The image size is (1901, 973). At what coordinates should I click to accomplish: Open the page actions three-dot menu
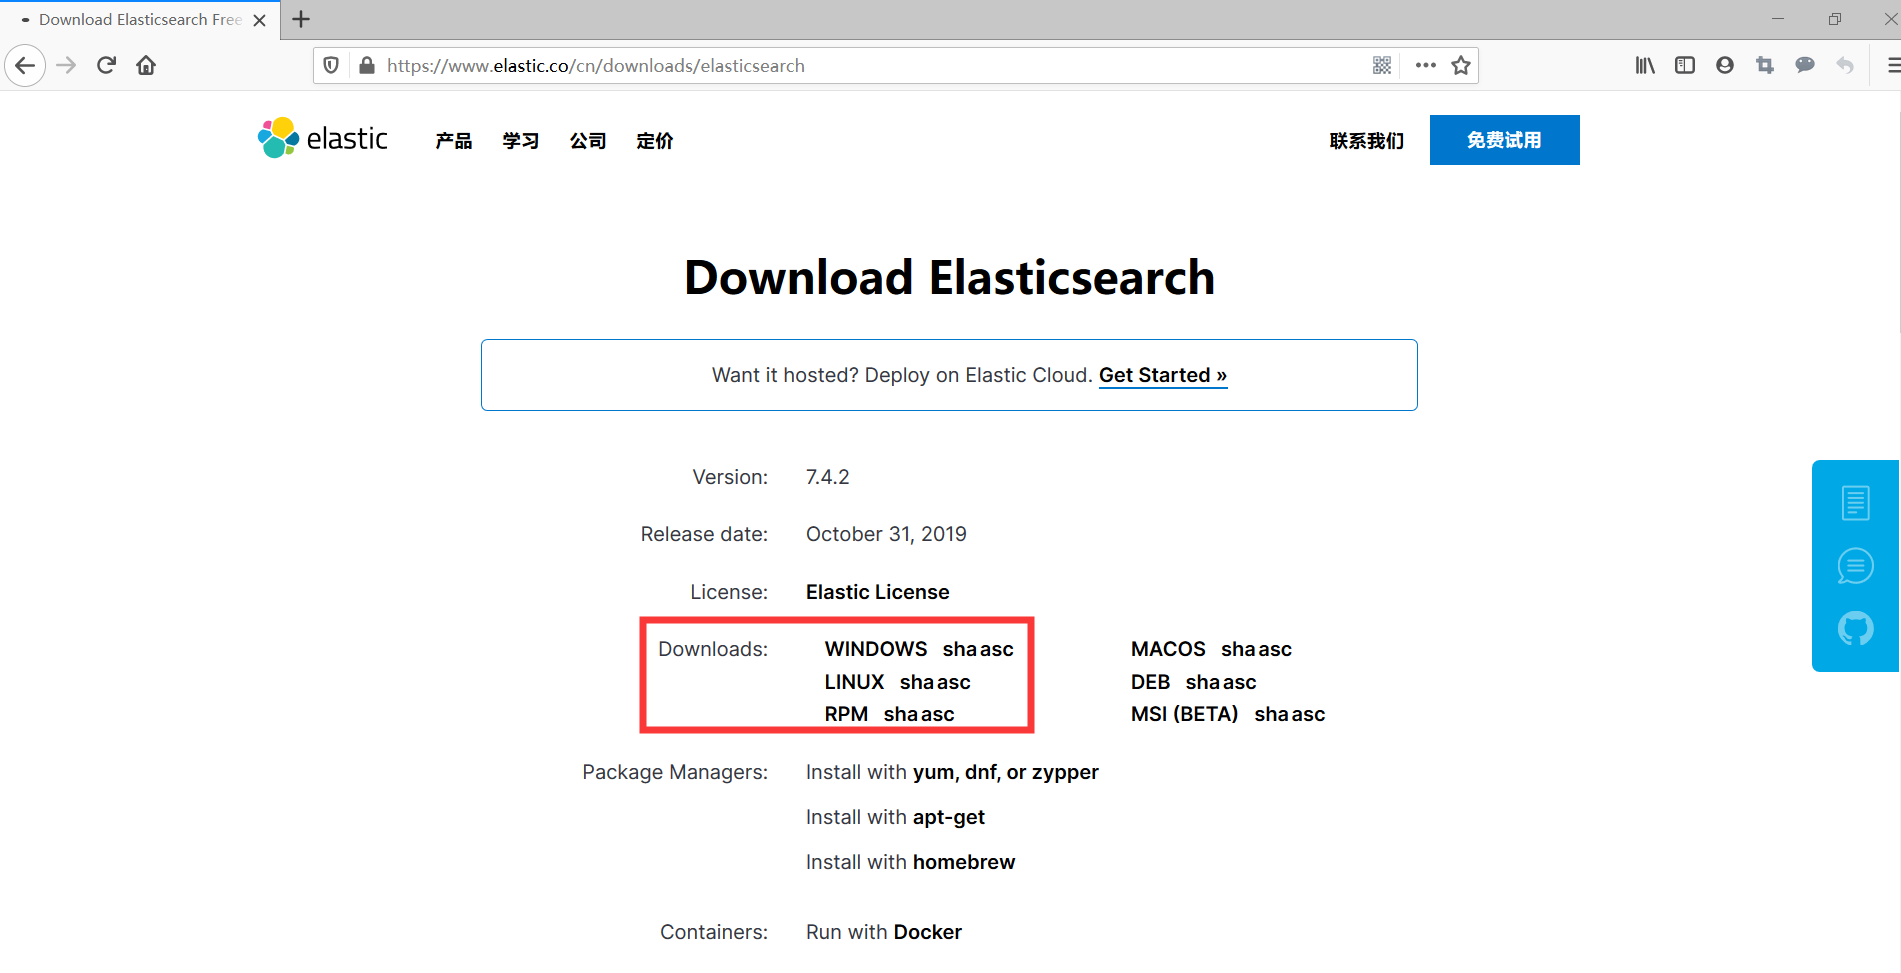[x=1426, y=66]
